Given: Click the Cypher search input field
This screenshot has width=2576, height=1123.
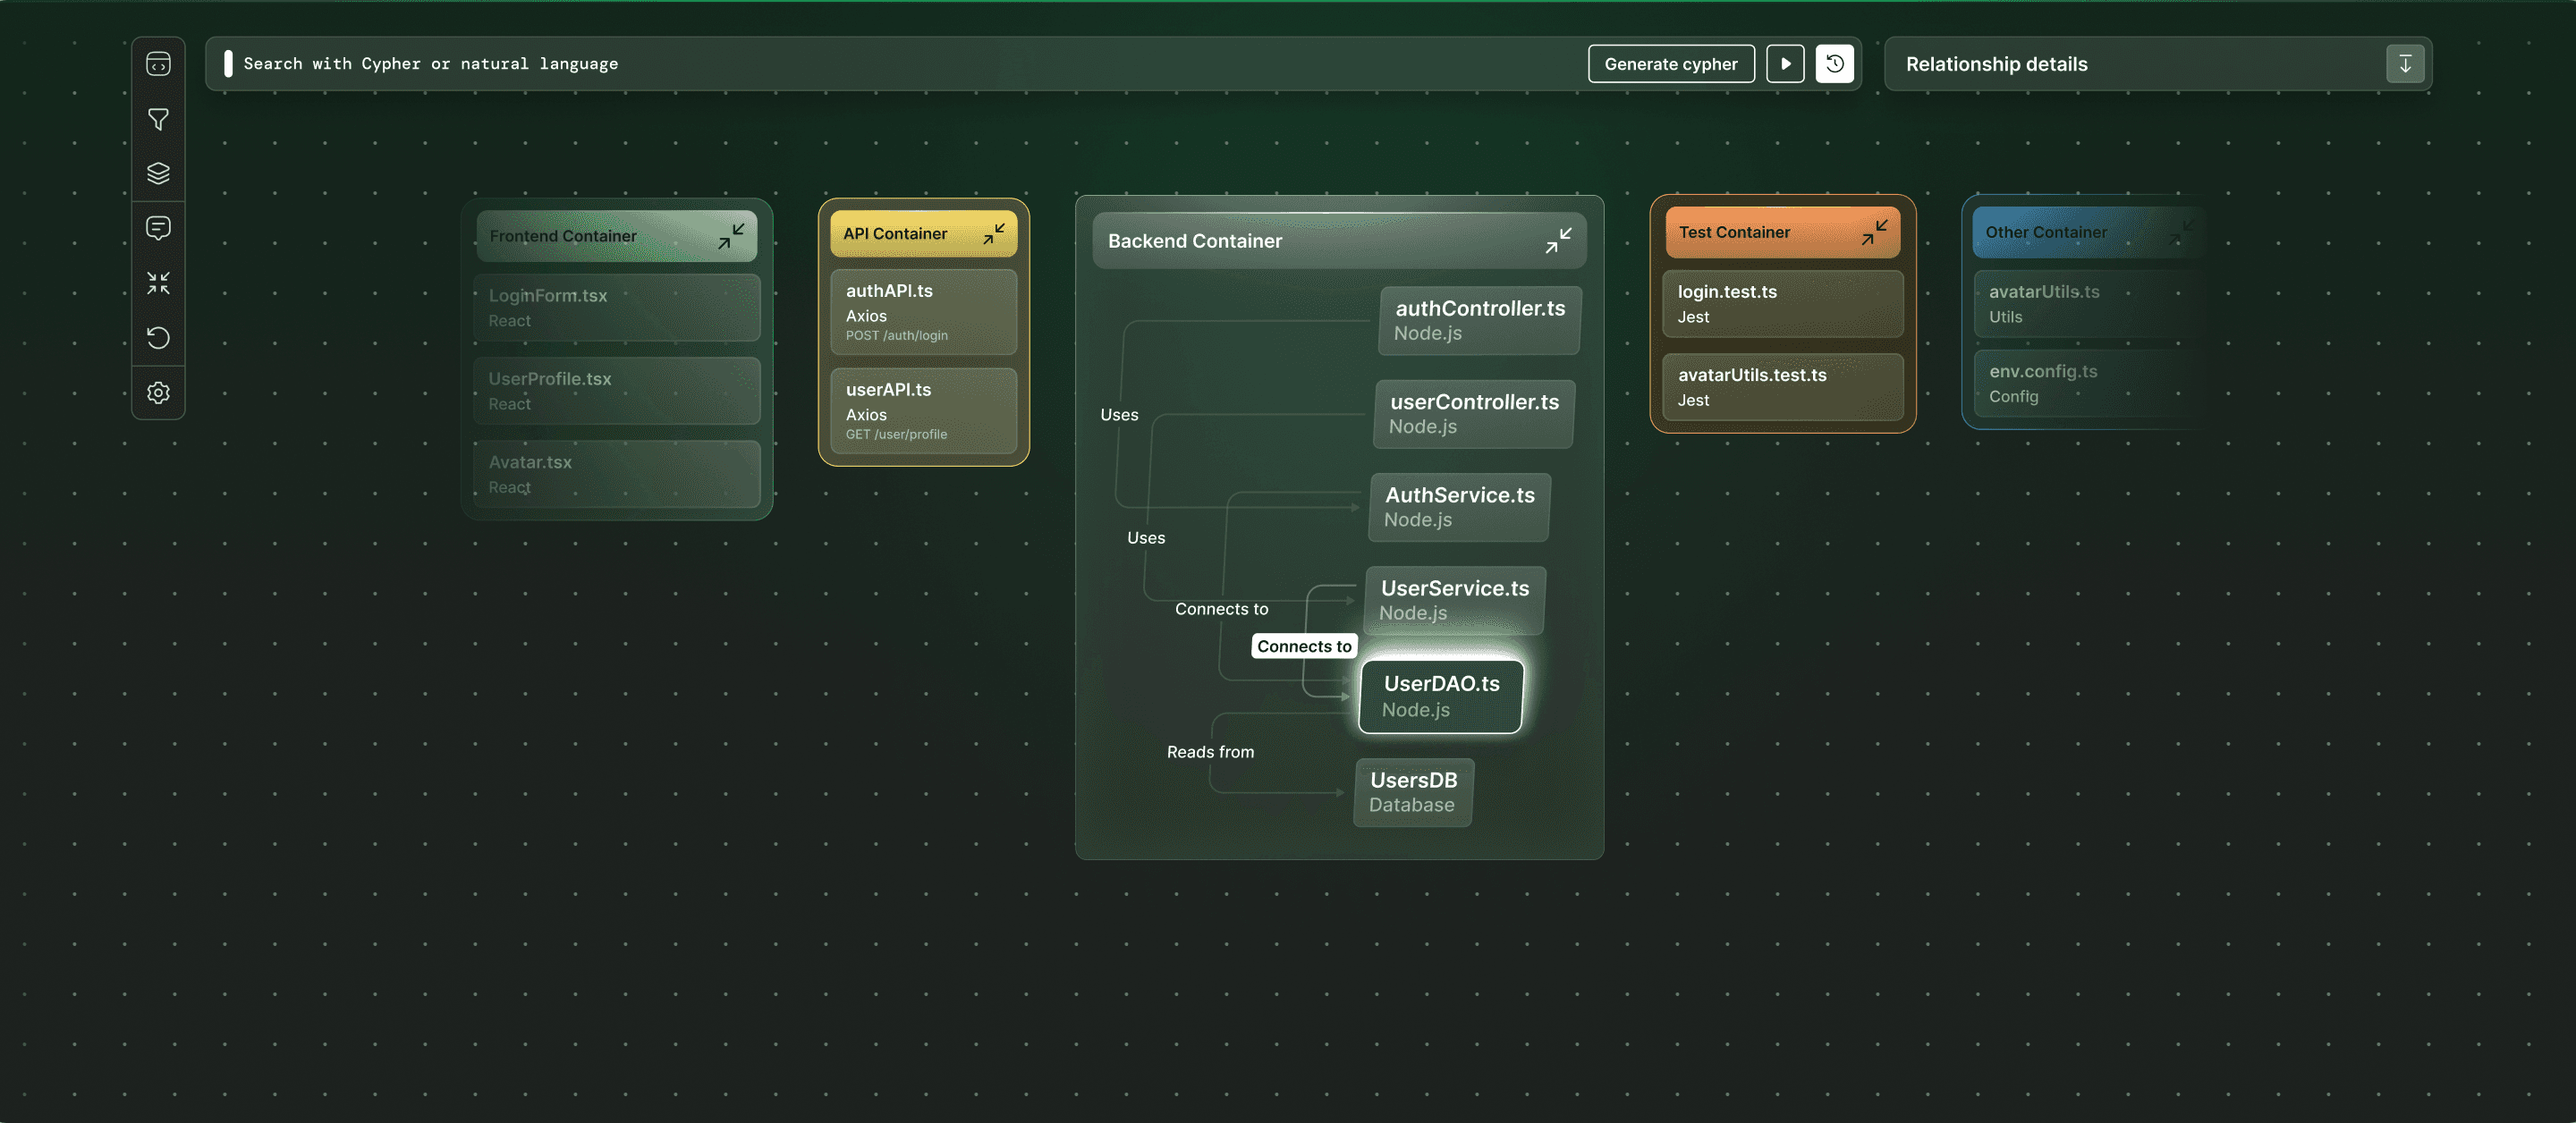Looking at the screenshot, I should click(800, 64).
